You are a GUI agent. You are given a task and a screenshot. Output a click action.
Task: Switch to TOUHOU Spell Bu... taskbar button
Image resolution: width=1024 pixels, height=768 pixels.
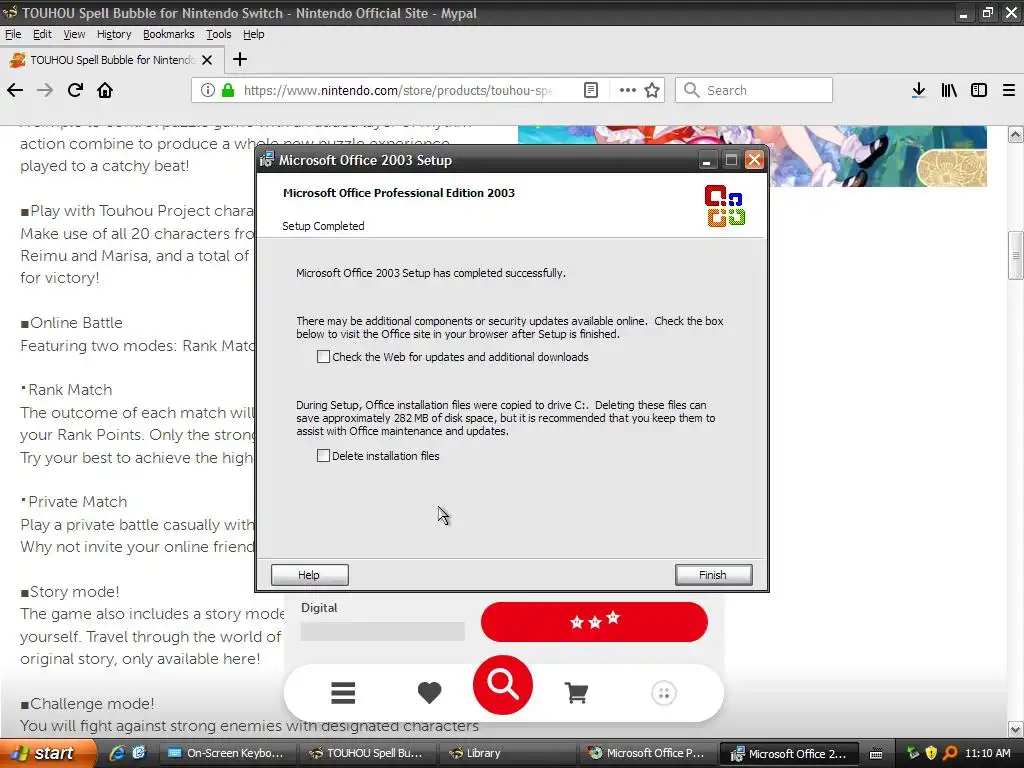click(368, 753)
